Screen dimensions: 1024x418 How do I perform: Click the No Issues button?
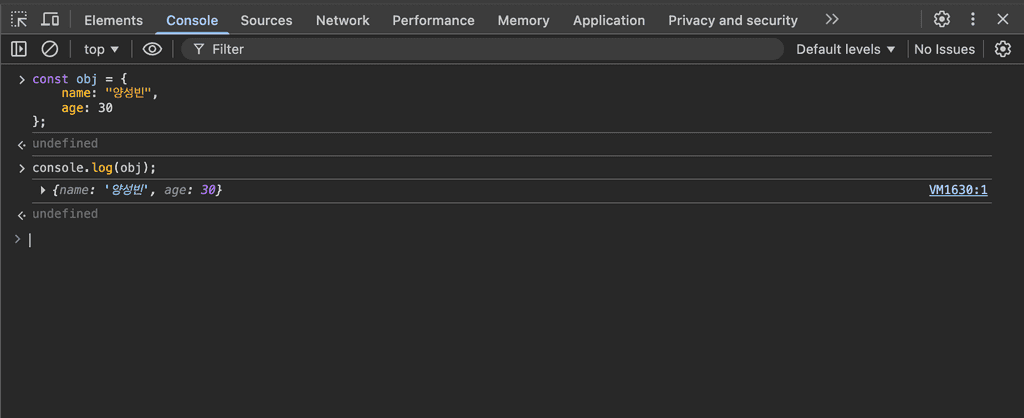click(x=944, y=49)
